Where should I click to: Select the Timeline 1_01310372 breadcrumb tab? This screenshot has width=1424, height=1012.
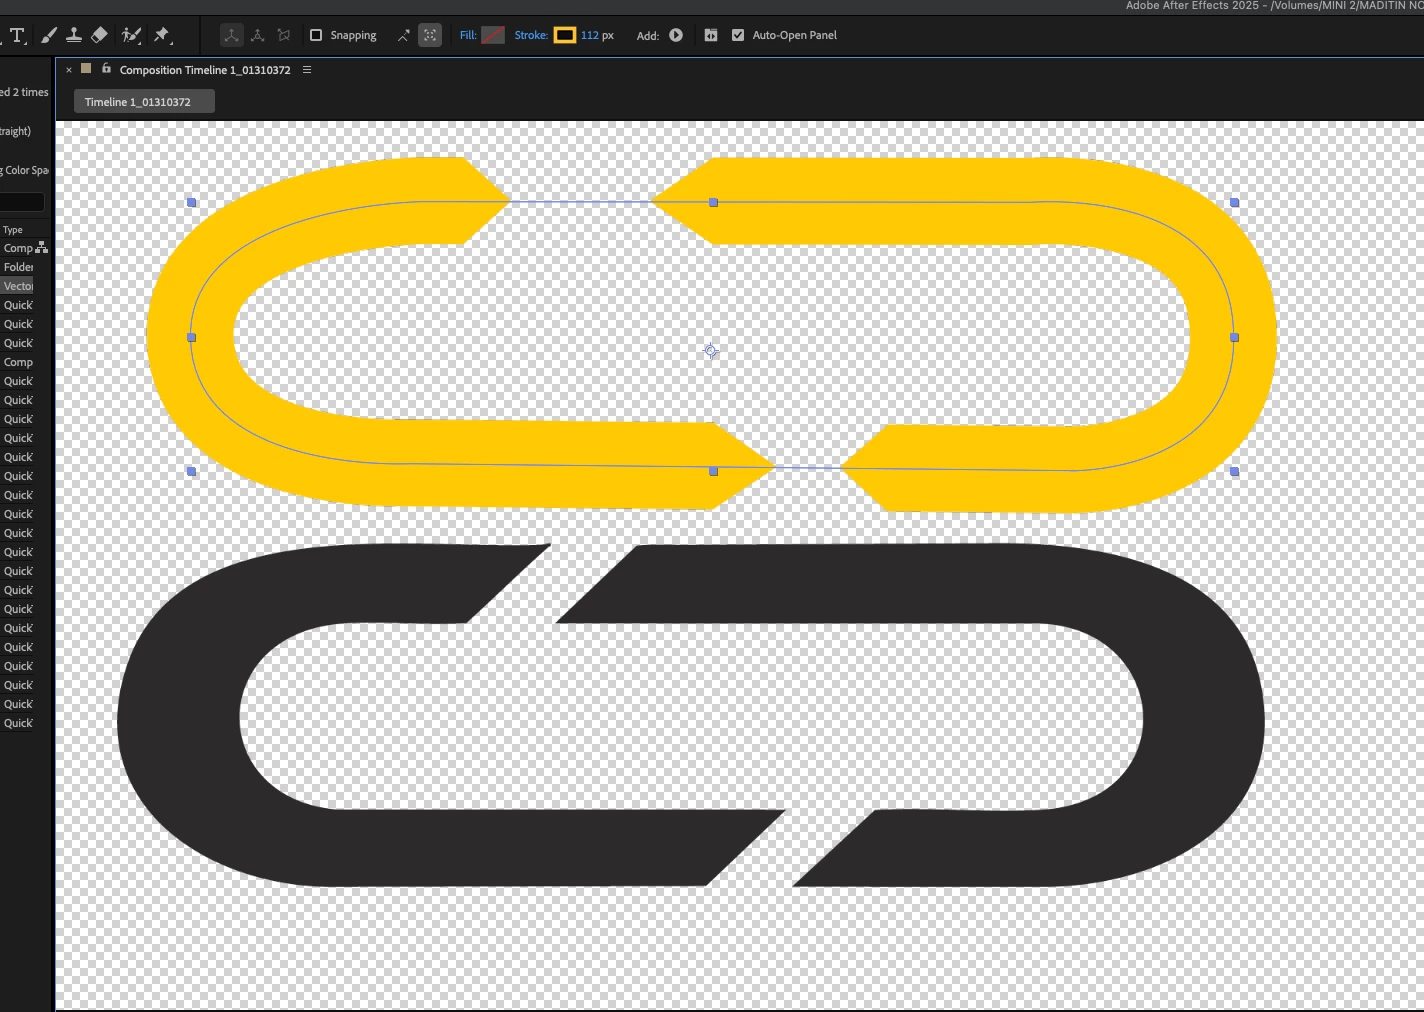click(144, 101)
